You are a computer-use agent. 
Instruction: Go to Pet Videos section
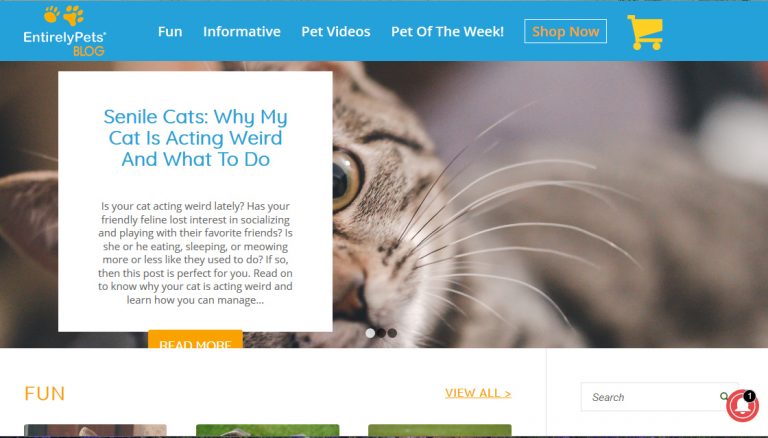[336, 31]
